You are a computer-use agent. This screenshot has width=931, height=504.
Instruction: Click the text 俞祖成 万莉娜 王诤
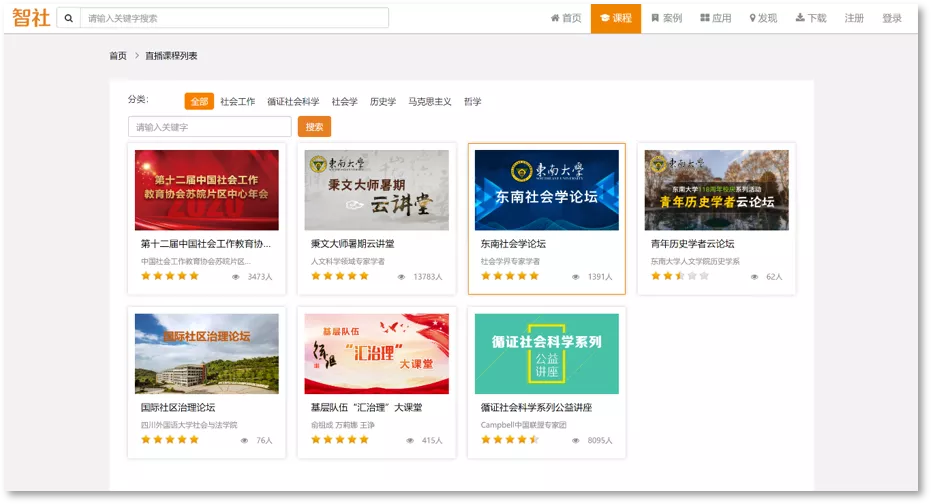point(343,425)
